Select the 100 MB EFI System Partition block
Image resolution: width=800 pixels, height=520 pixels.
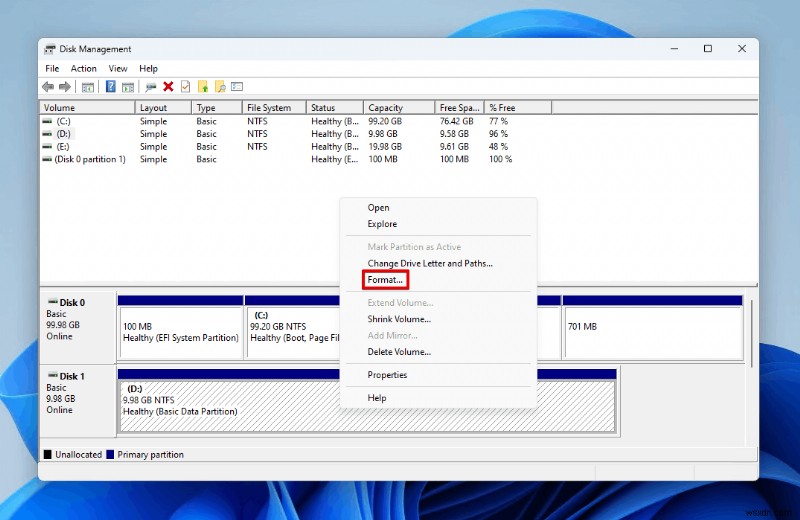pos(181,328)
